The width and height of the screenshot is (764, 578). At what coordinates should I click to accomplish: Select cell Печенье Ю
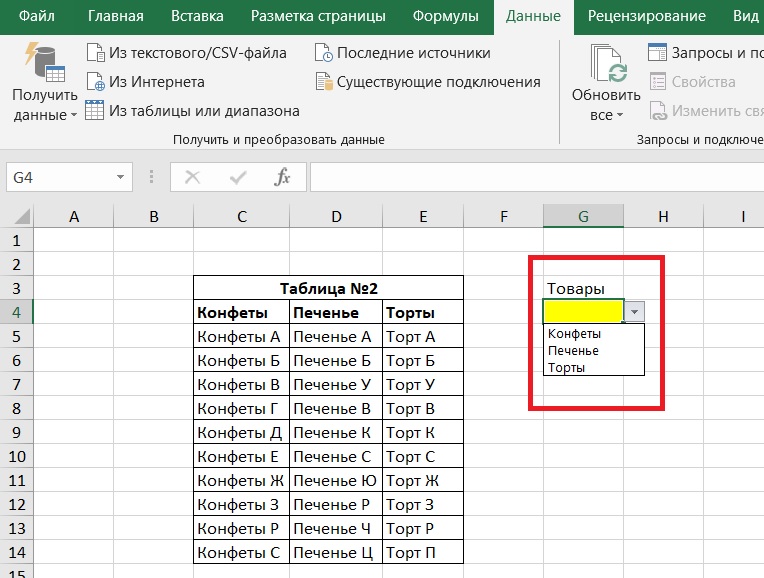(x=336, y=480)
